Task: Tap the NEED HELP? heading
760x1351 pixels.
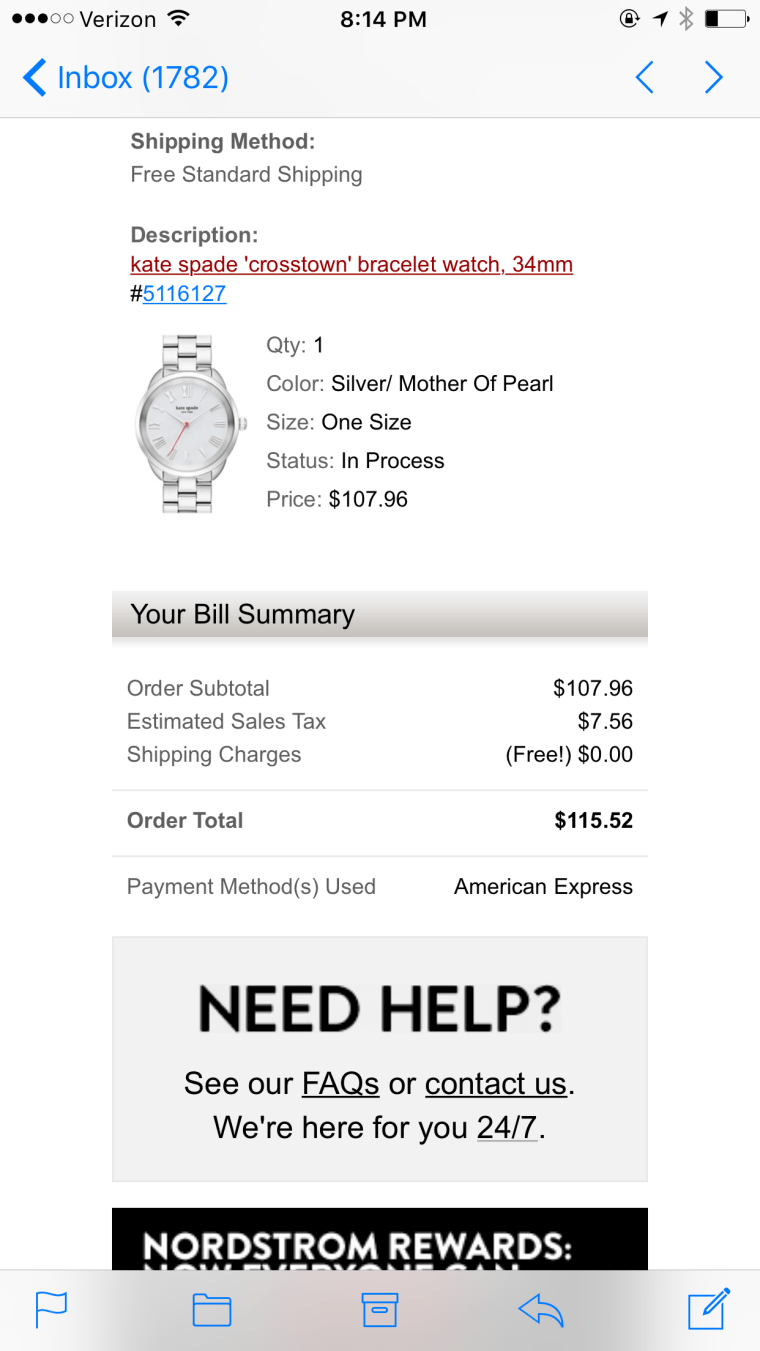Action: (x=380, y=1008)
